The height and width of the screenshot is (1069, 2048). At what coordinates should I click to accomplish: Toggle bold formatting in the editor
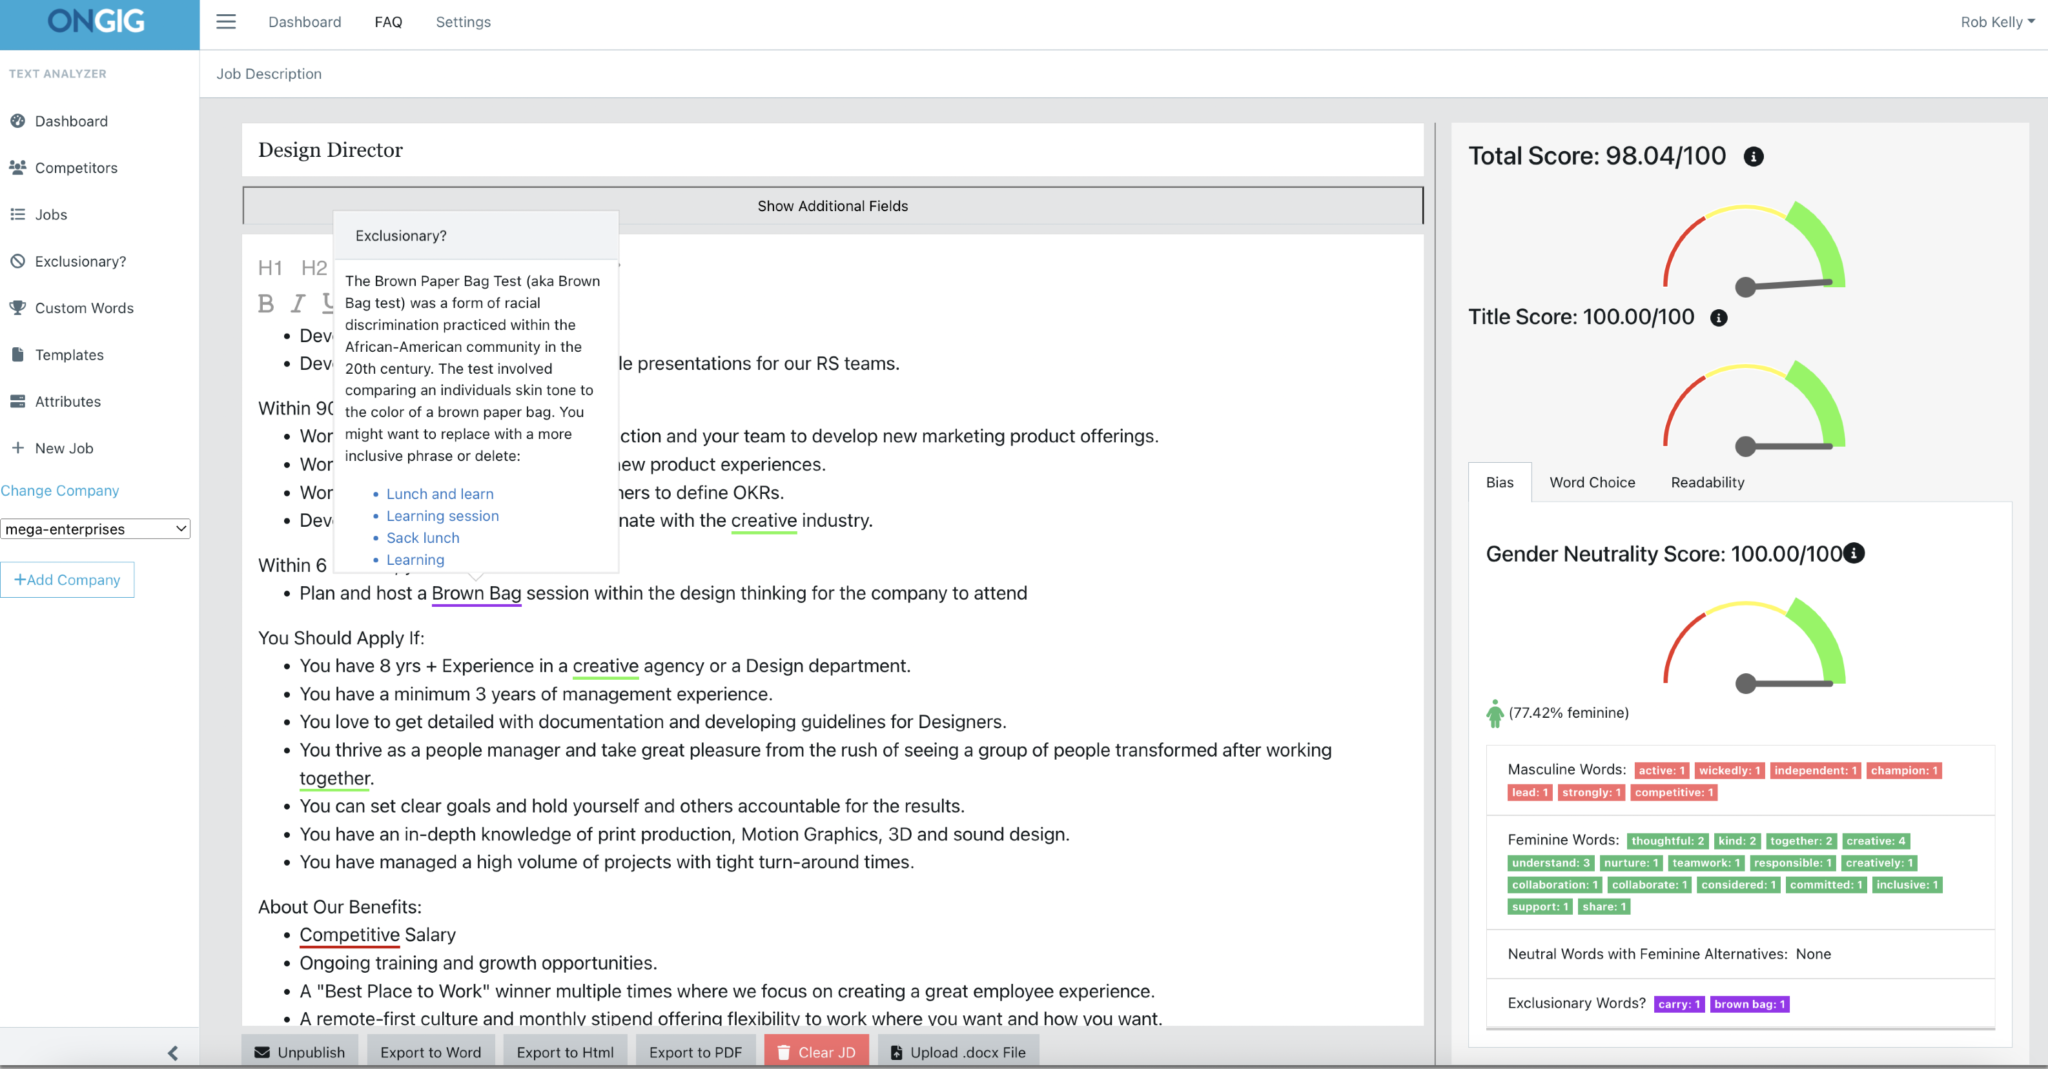point(265,304)
